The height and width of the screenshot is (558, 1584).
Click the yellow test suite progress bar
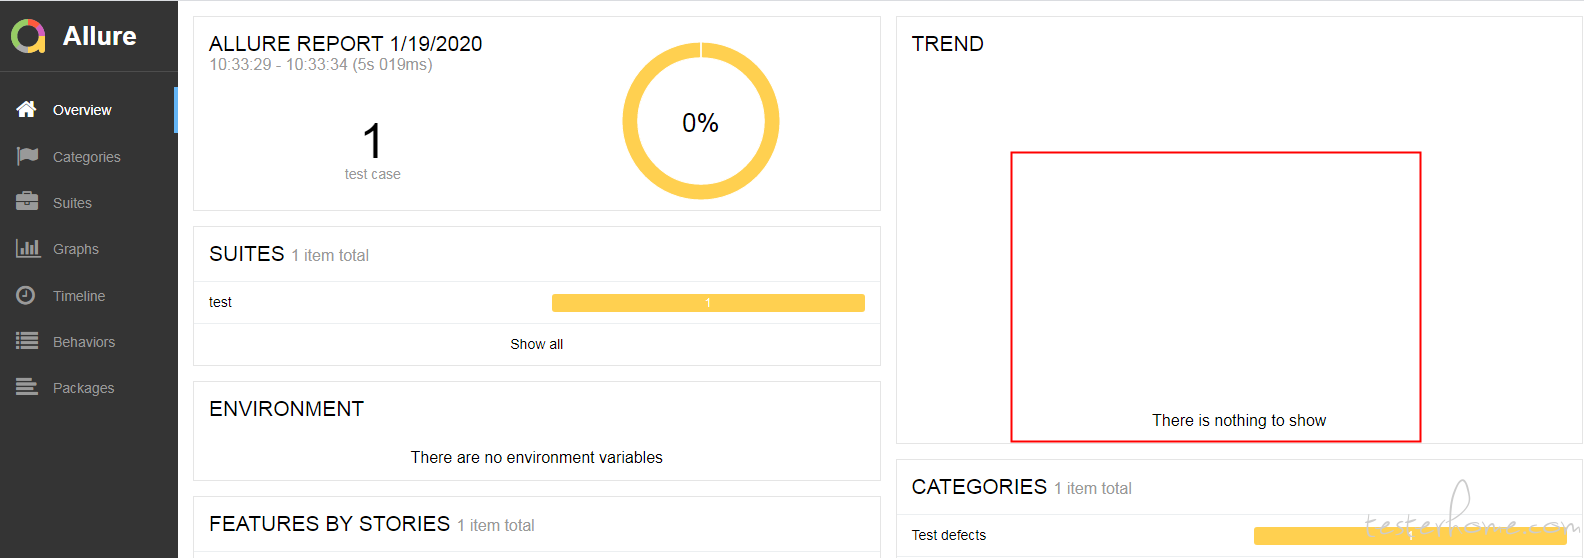708,303
